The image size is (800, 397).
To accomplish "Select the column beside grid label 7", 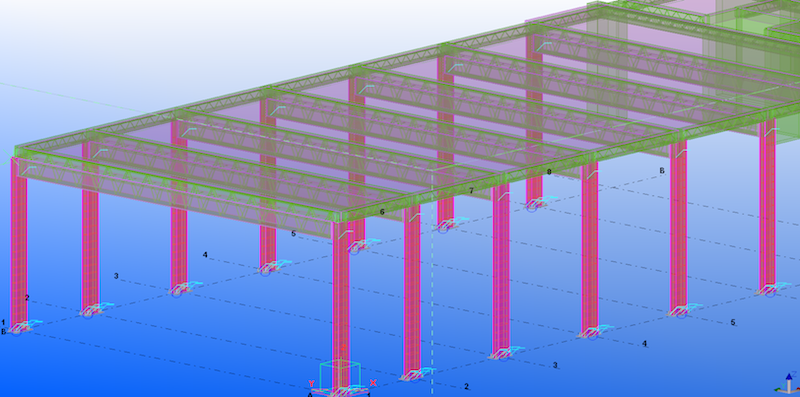I will [501, 269].
